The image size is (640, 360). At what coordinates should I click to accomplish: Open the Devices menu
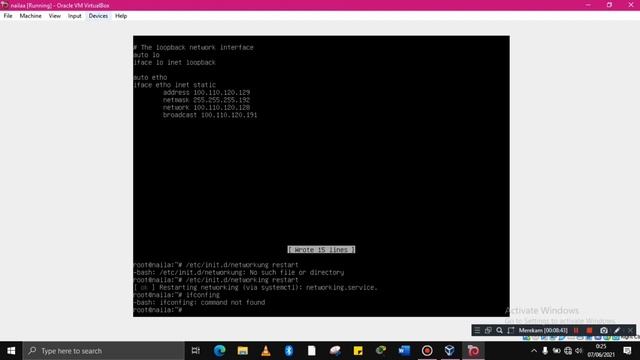[98, 16]
